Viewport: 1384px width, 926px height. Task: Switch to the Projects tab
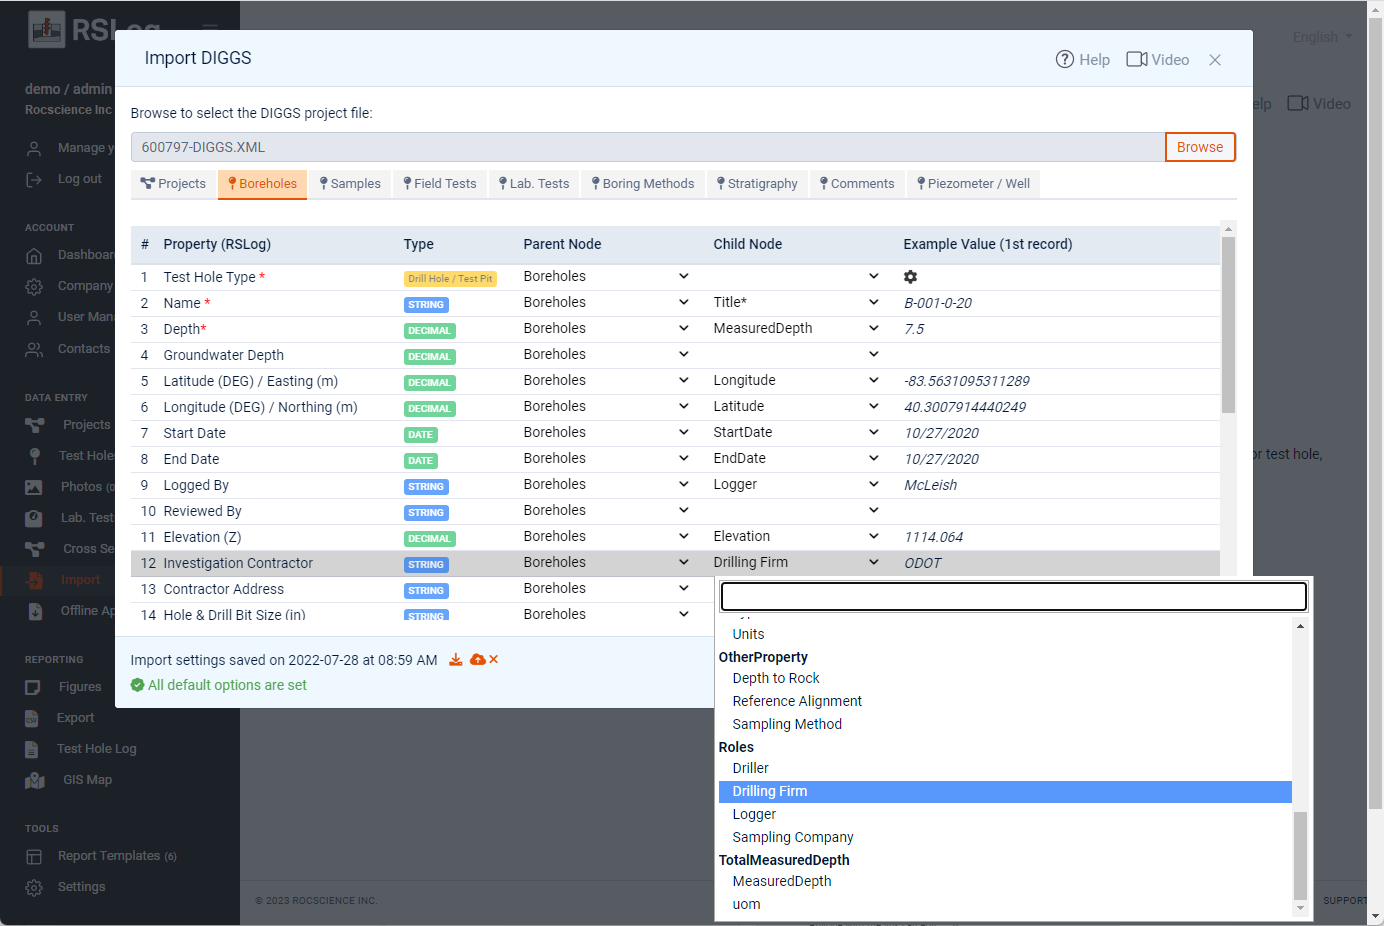pos(173,184)
